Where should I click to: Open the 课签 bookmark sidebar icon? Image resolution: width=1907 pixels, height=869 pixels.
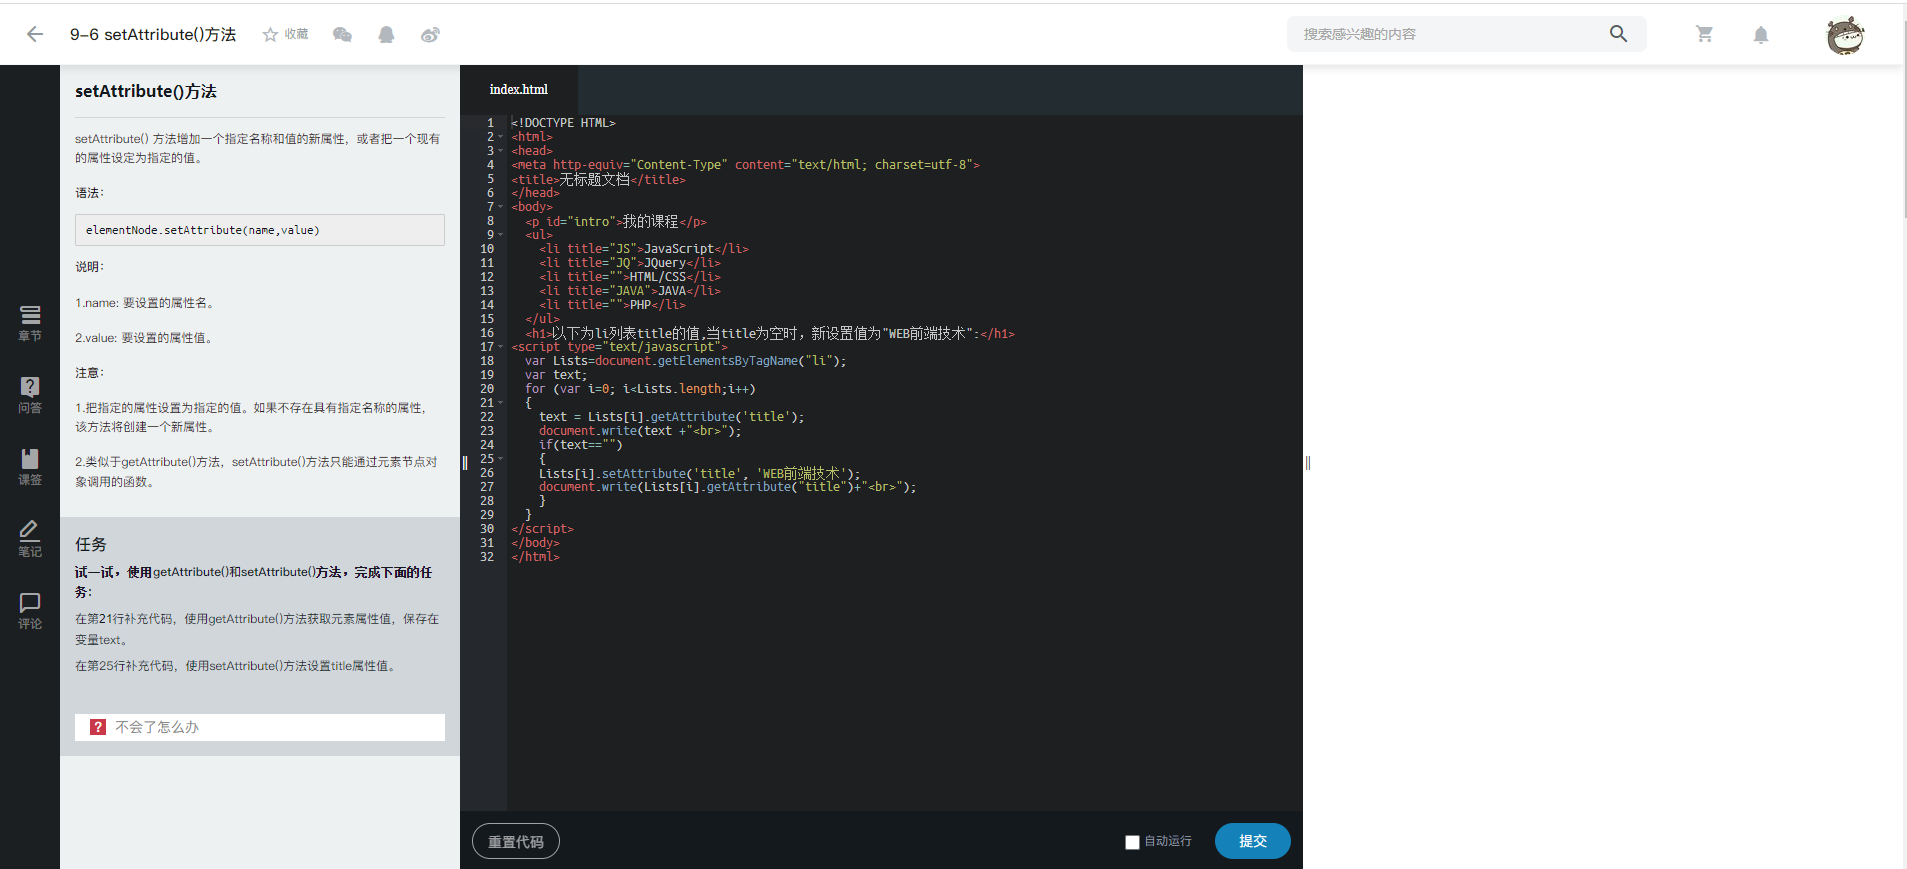[30, 467]
